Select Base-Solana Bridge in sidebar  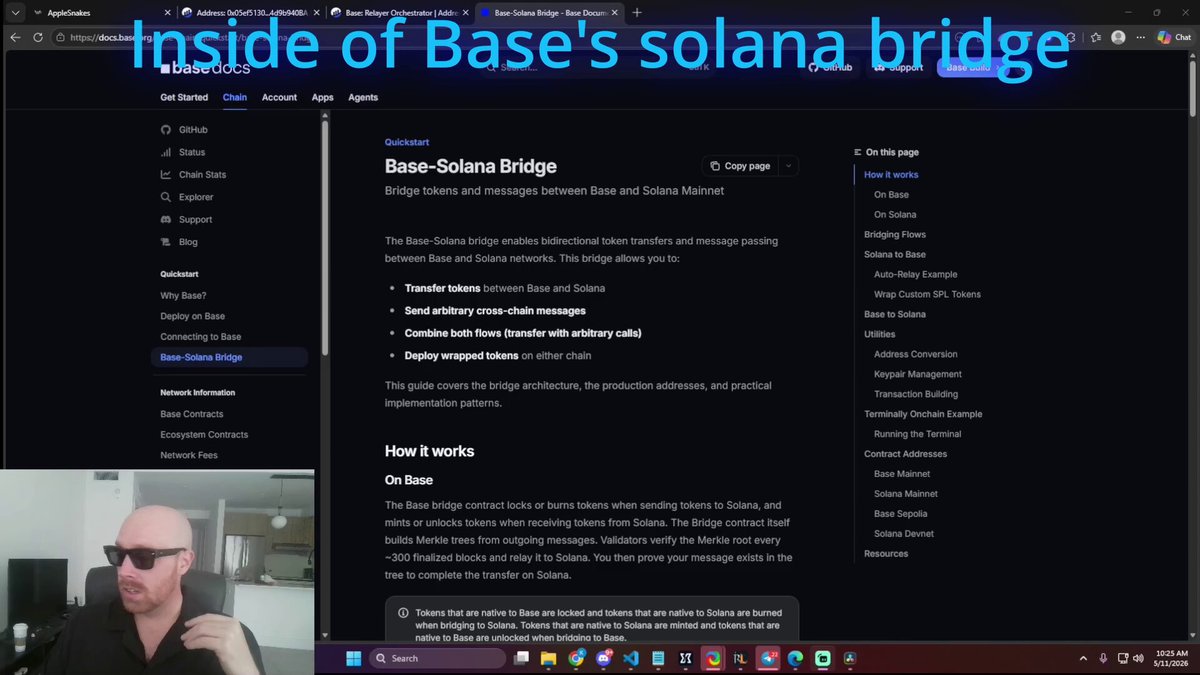(x=229, y=357)
